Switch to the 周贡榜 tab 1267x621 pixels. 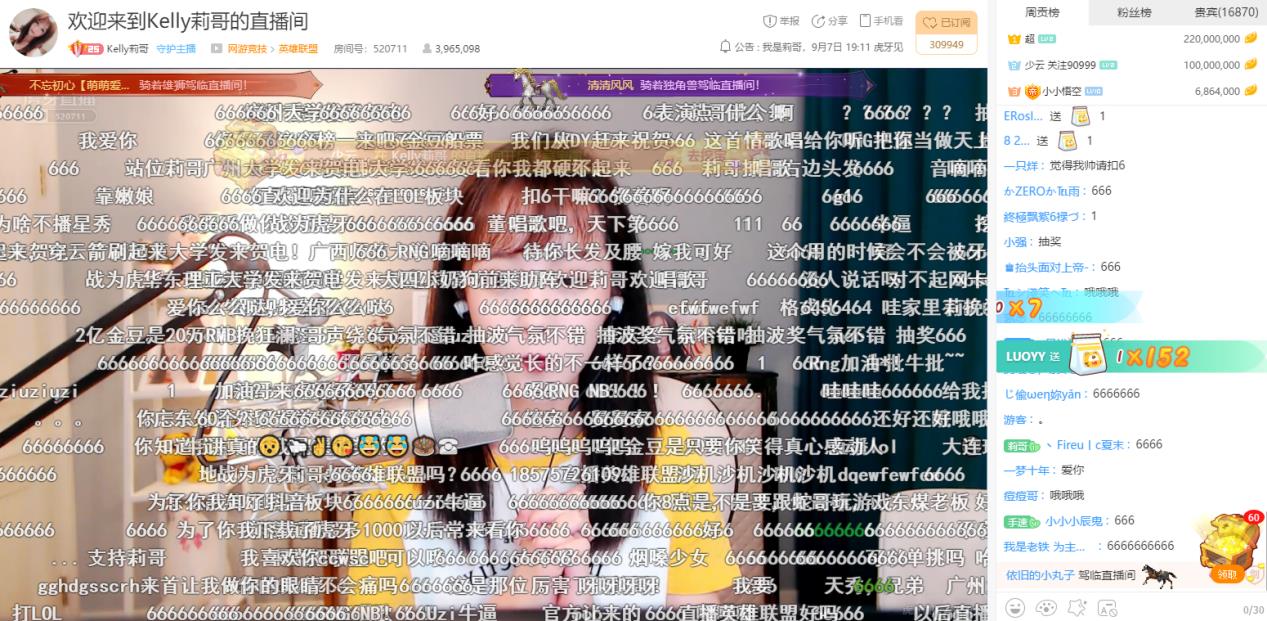[1042, 12]
